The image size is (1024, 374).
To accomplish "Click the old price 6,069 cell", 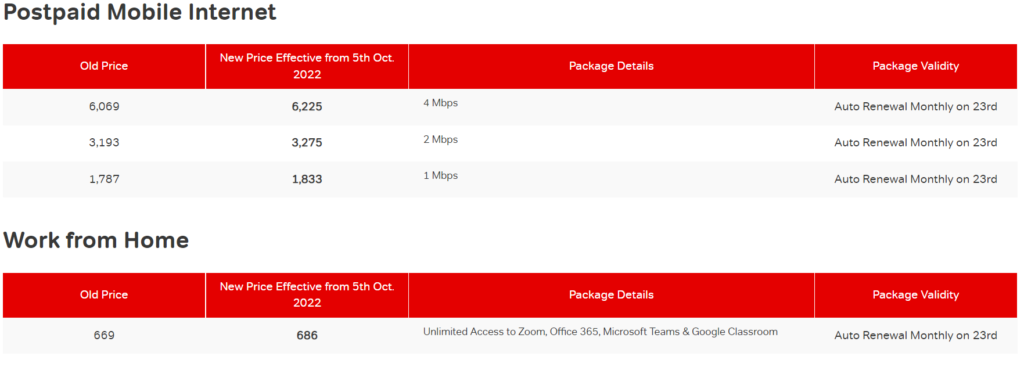I will click(x=104, y=106).
